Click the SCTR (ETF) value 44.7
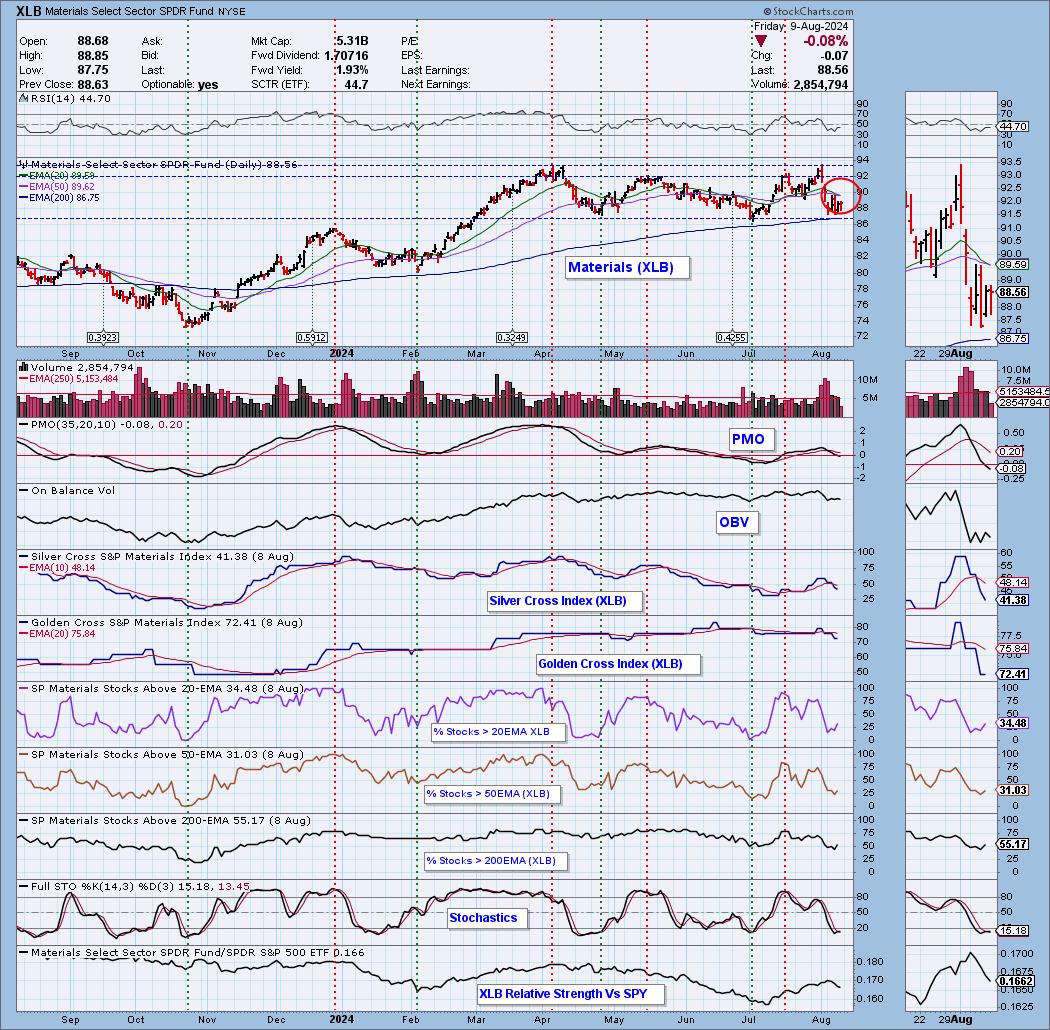This screenshot has height=1030, width=1050. (357, 84)
